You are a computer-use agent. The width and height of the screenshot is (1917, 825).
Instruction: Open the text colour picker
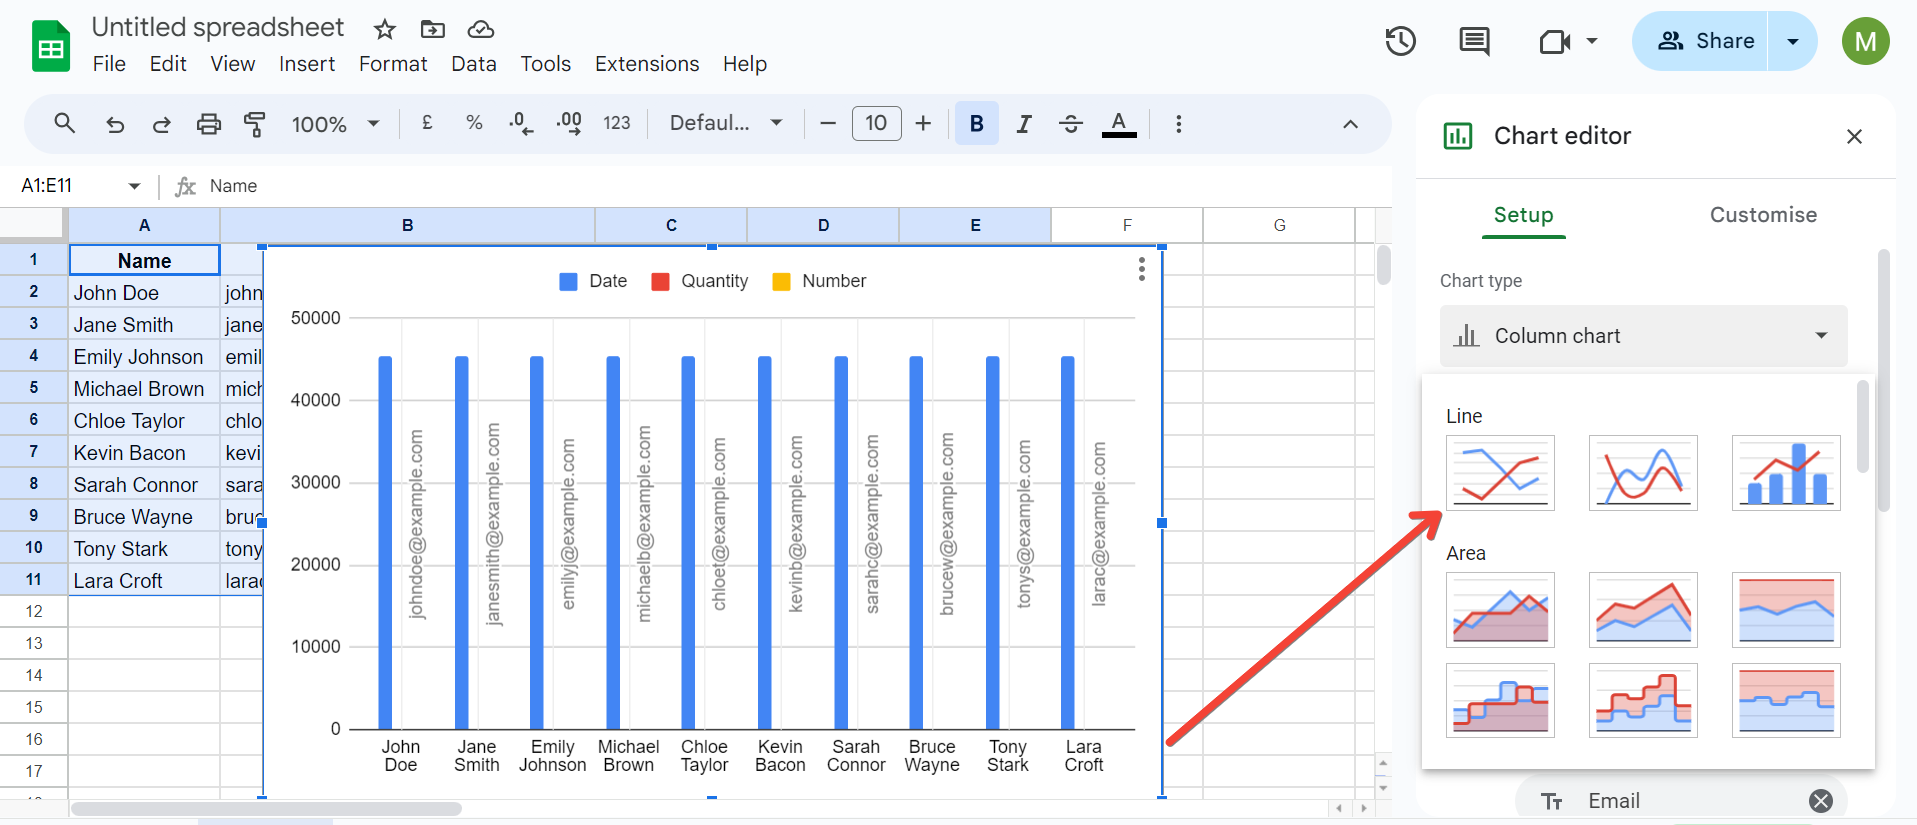pos(1119,124)
